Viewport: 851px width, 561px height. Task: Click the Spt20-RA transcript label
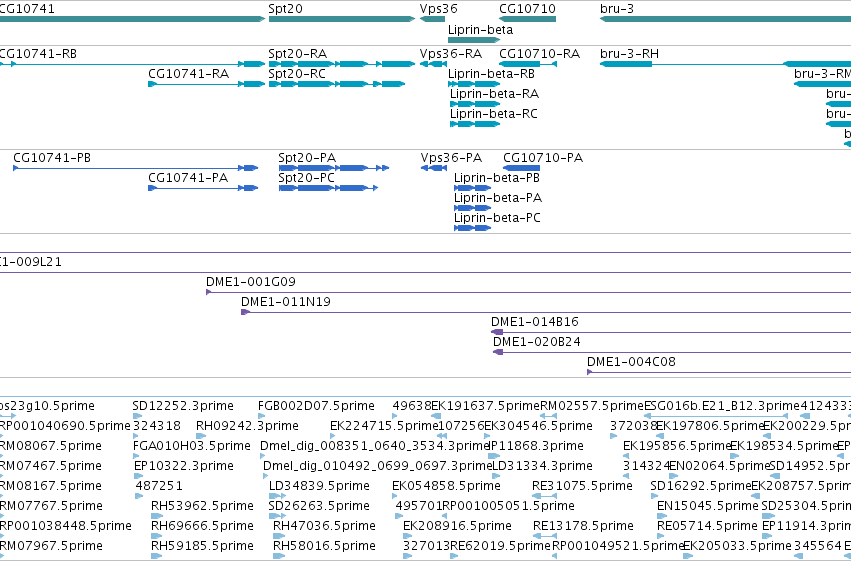click(297, 54)
